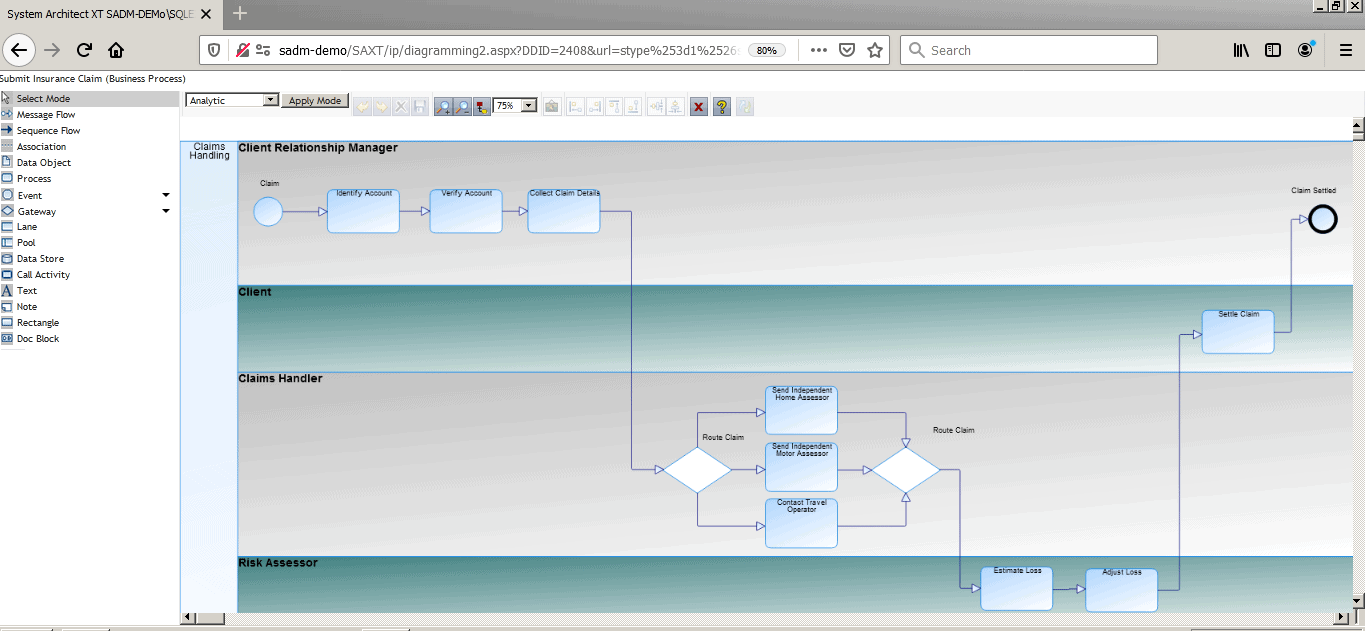Image resolution: width=1365 pixels, height=631 pixels.
Task: Click the Apply Mode button
Action: coord(315,101)
